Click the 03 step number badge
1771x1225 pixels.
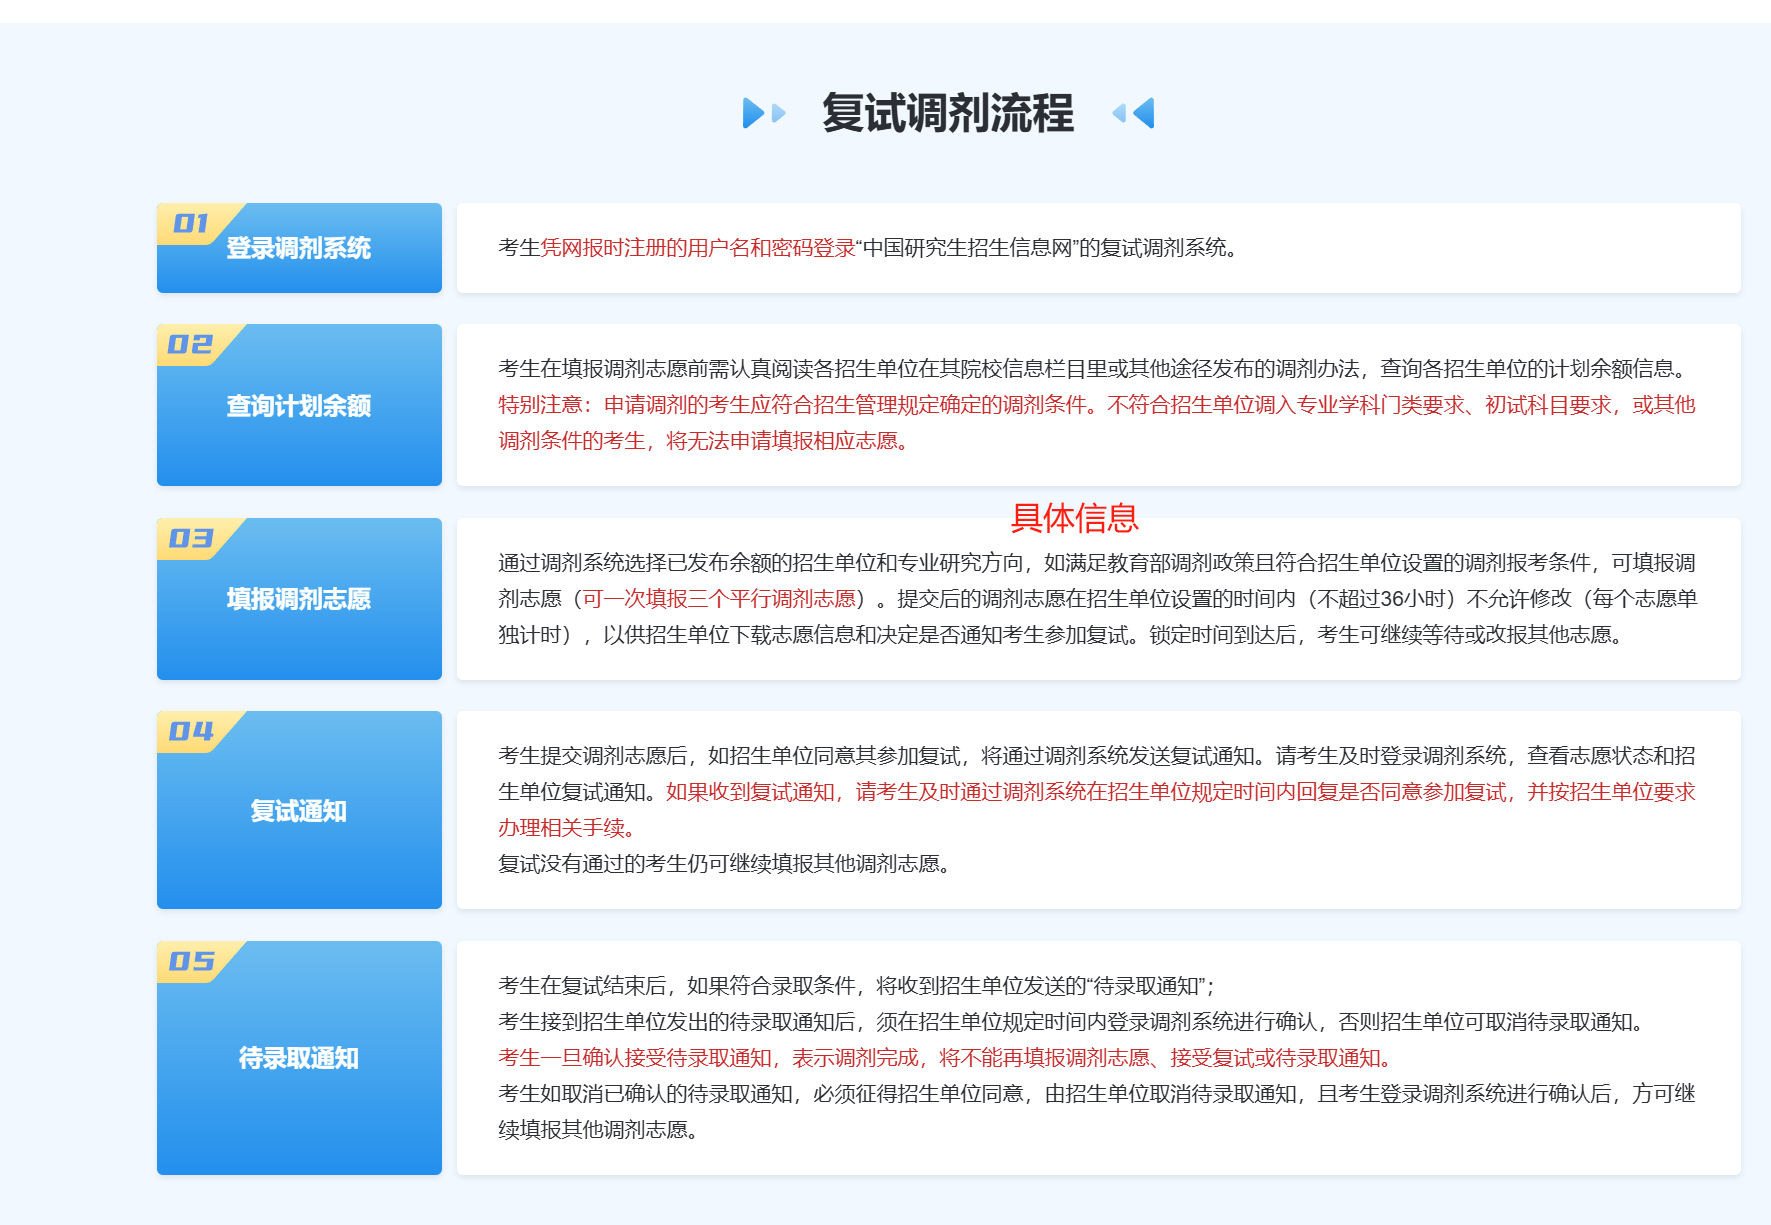[190, 538]
